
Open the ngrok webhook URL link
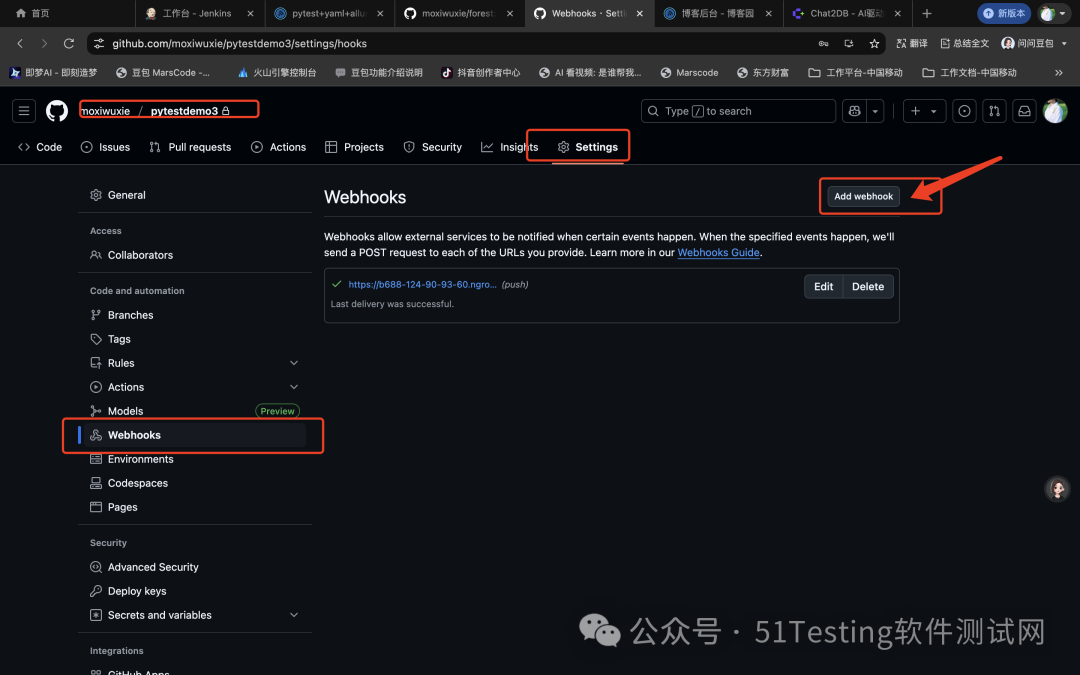click(422, 284)
